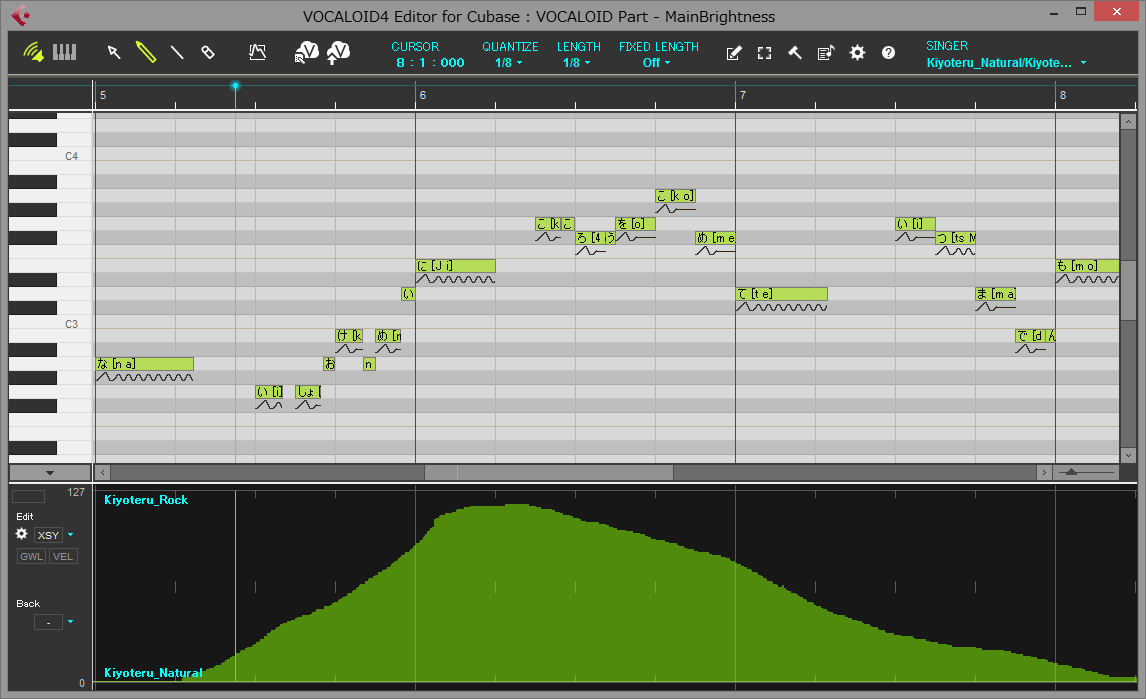
Task: Click the horizontal scrollbar left arrow
Action: click(x=102, y=472)
